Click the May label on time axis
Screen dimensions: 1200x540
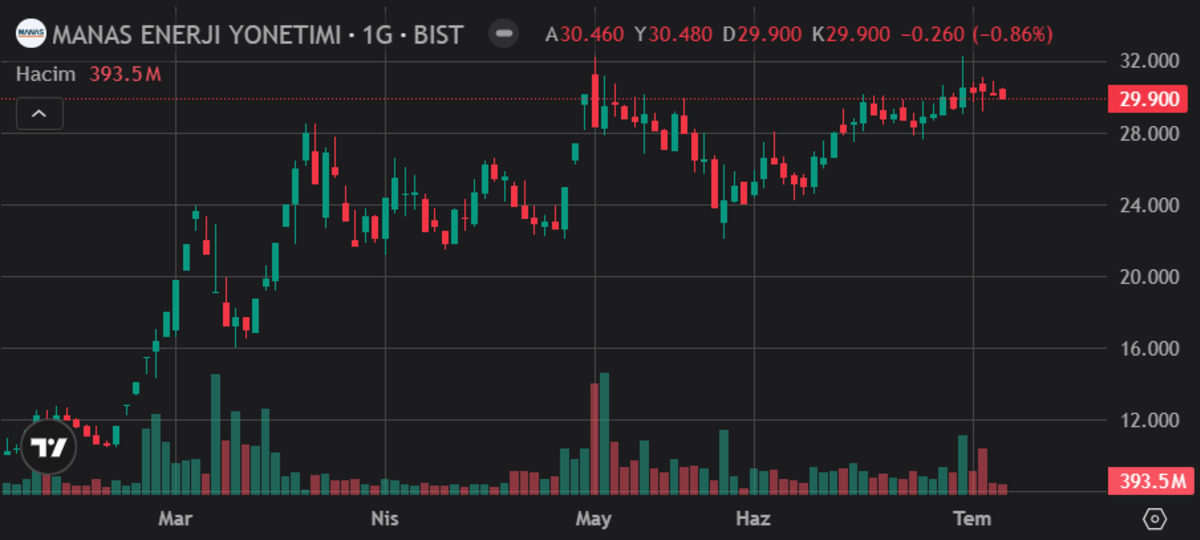(594, 519)
